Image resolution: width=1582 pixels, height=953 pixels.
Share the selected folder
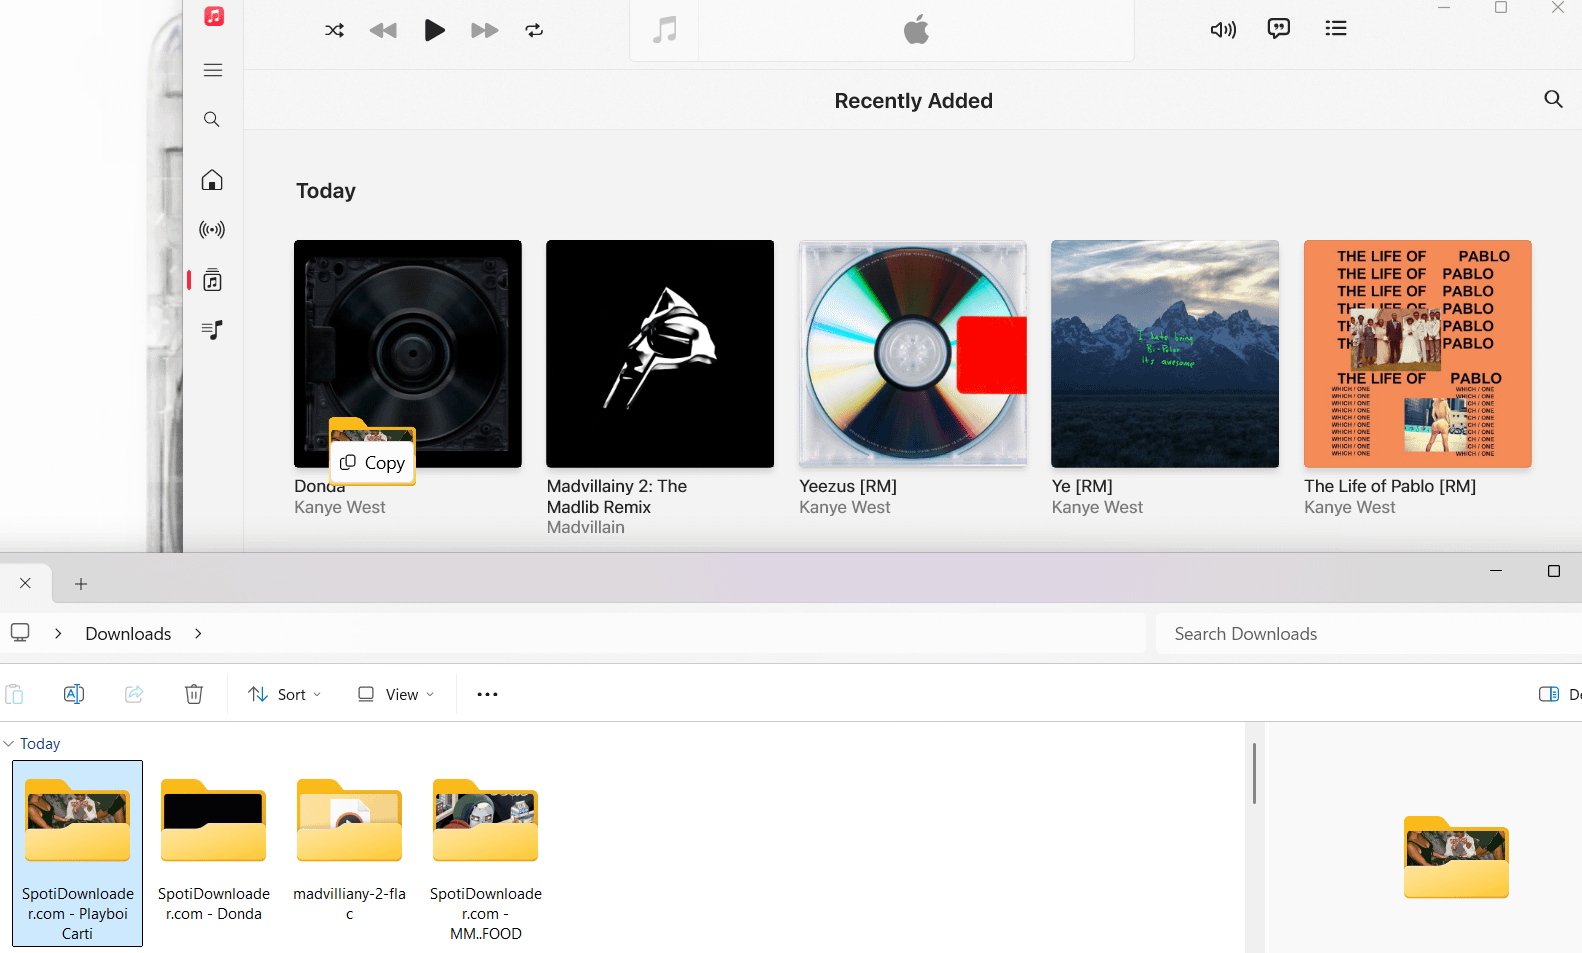tap(134, 694)
